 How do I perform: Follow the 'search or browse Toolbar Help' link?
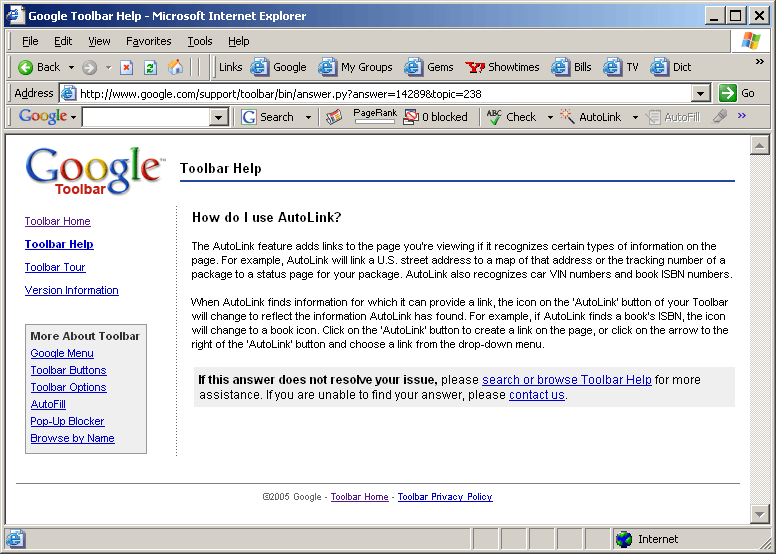[566, 380]
